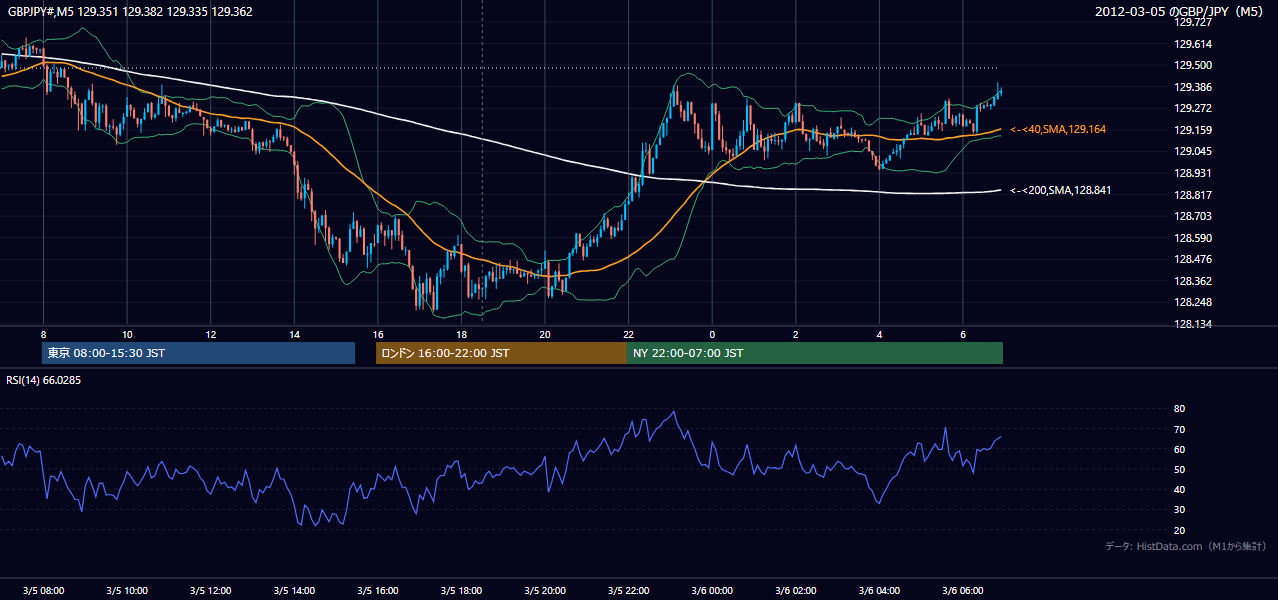
Task: Click the bottom time label 3/6 04:00
Action: 879,591
